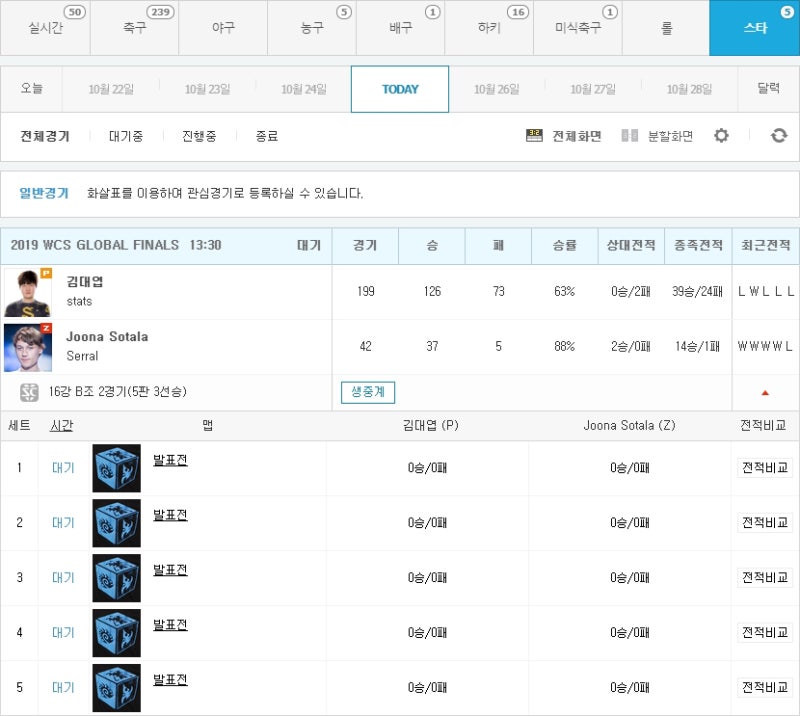Sort sets by 시간 column header

[62, 426]
